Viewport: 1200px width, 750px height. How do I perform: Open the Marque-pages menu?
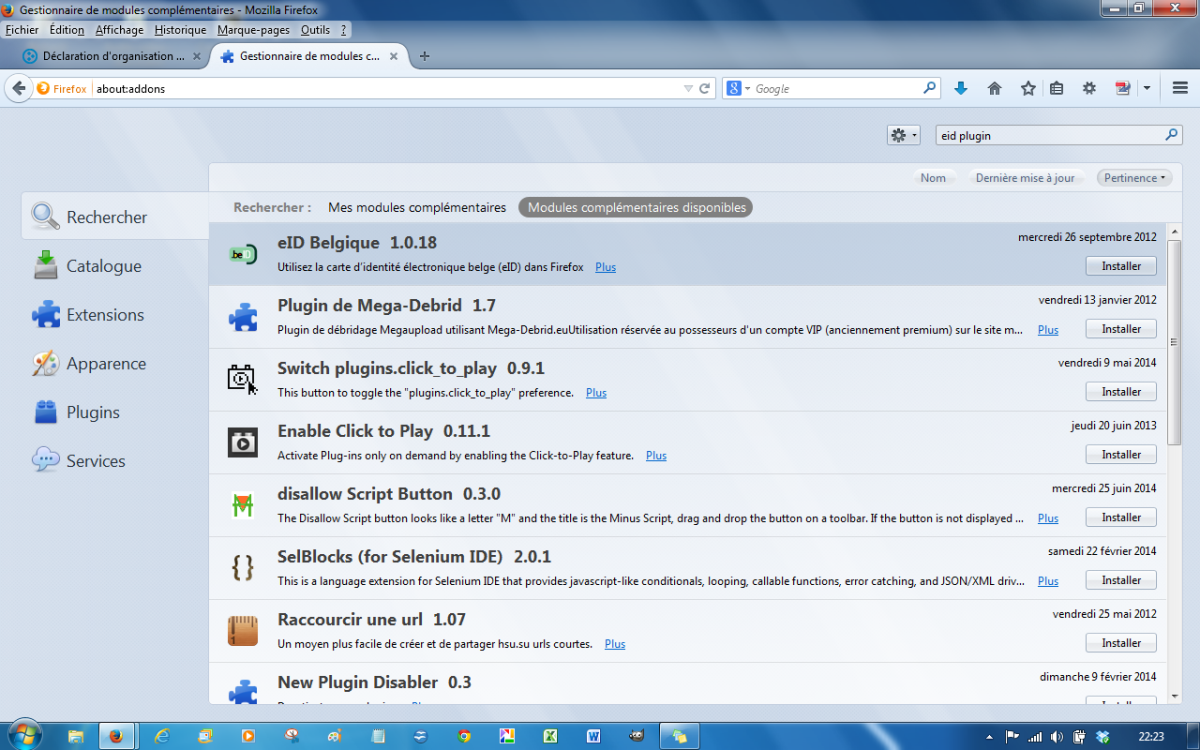254,30
